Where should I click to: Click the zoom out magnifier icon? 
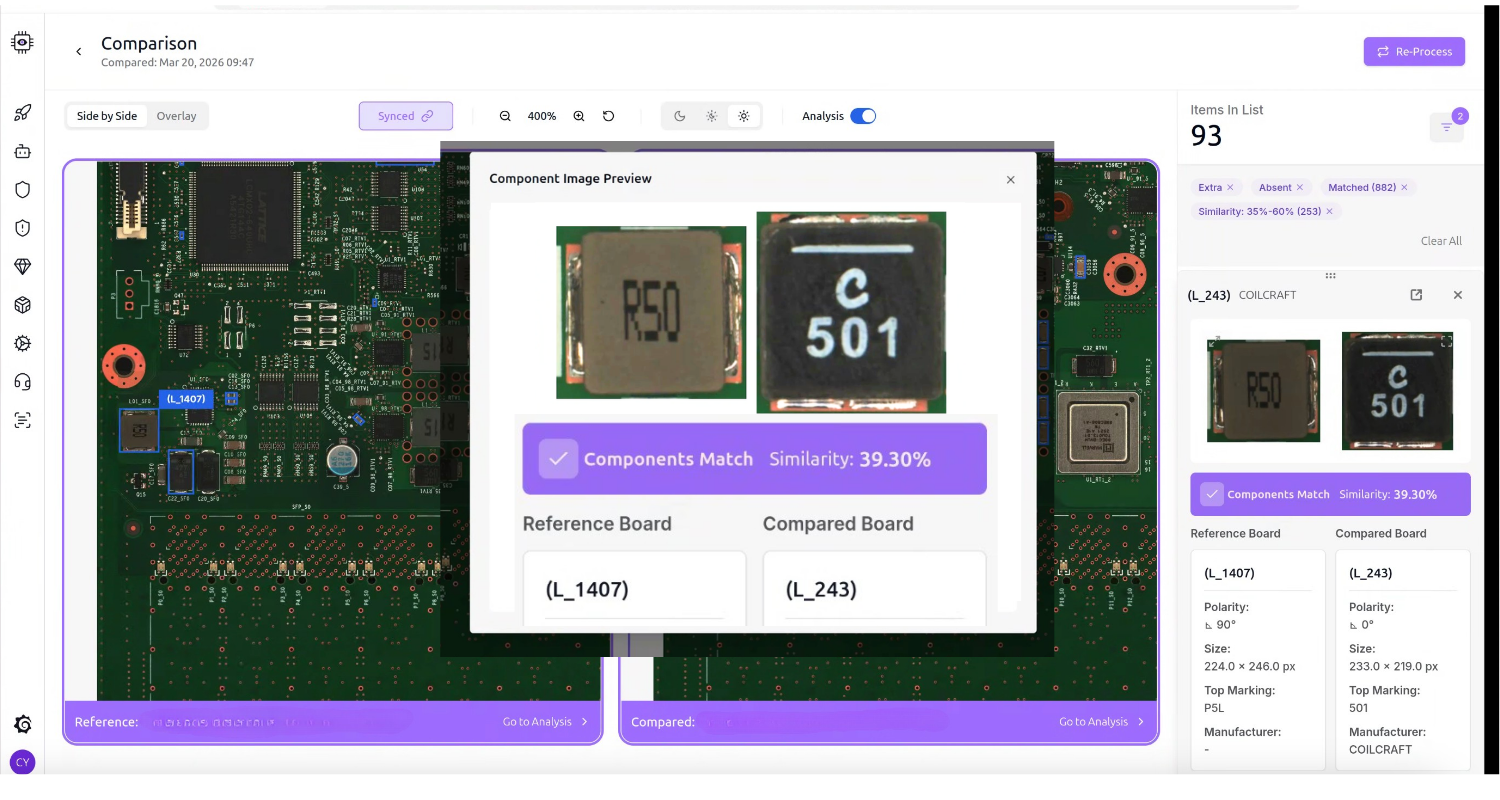tap(505, 116)
